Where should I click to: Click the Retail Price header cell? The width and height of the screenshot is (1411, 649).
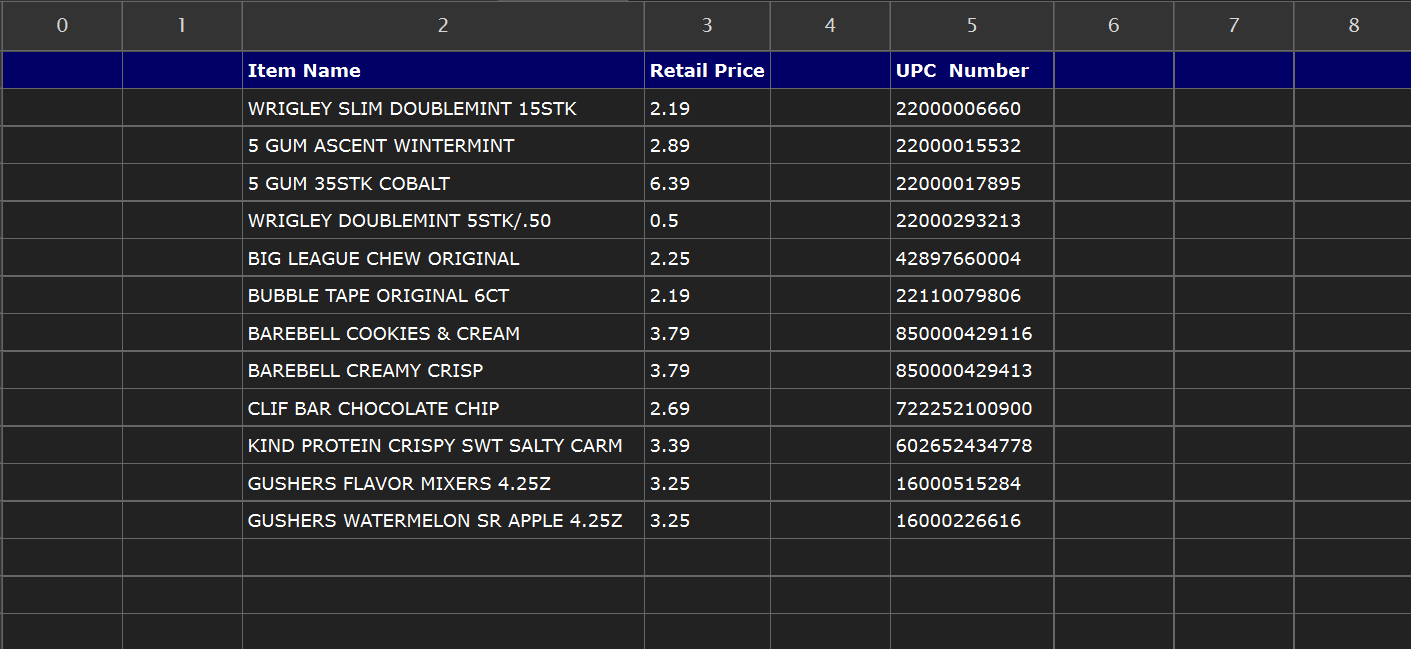tap(707, 70)
